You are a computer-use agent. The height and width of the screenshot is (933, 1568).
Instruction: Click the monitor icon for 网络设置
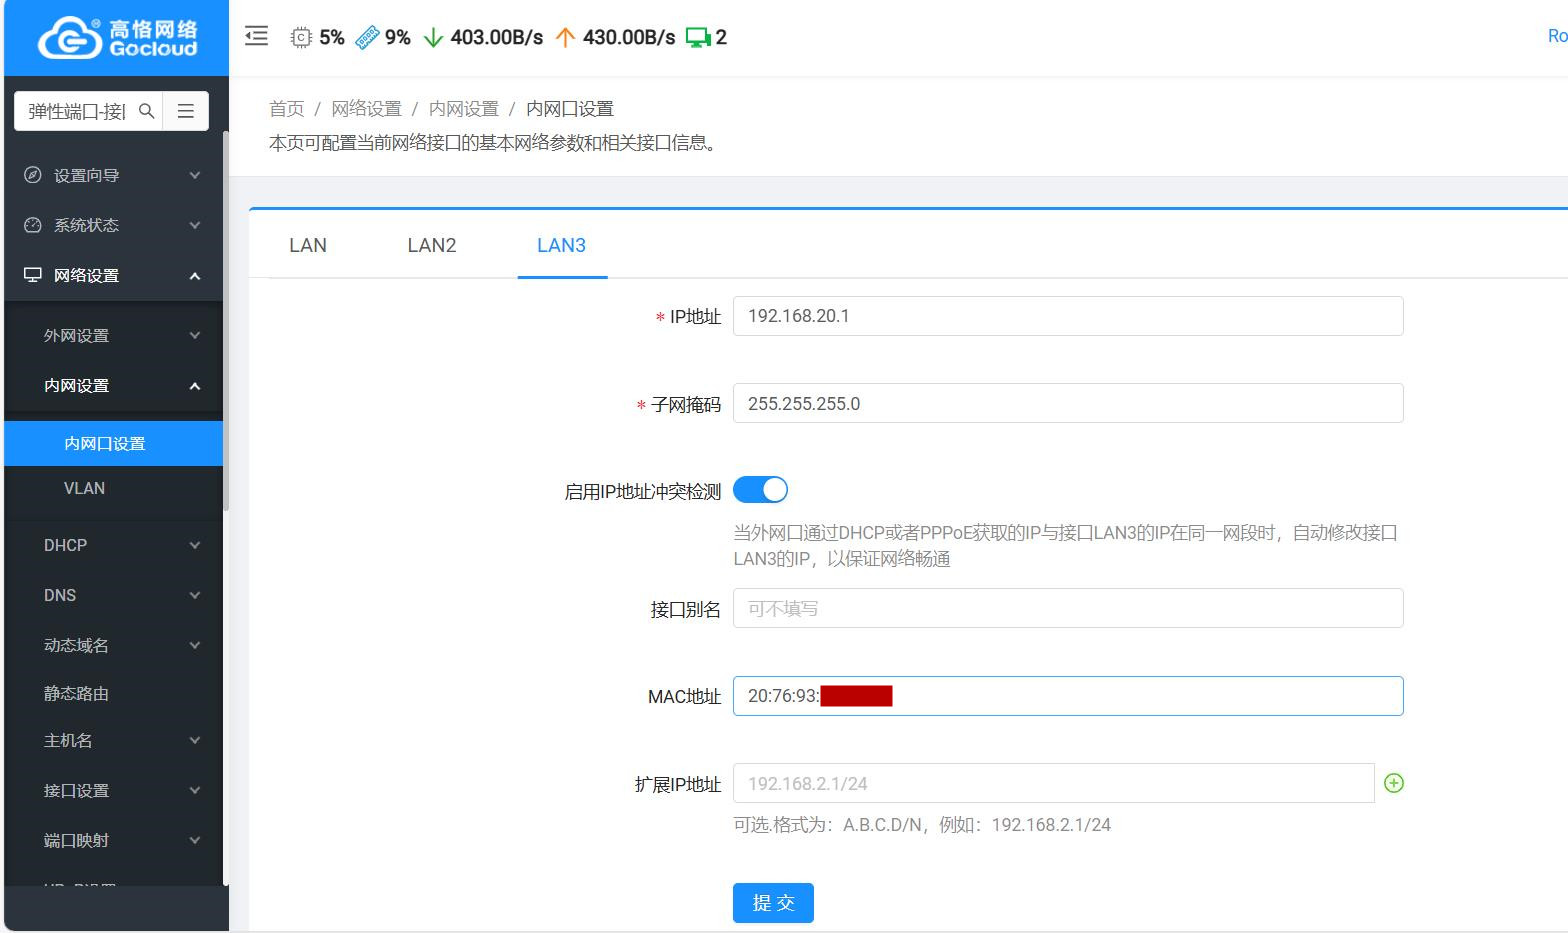(x=32, y=275)
